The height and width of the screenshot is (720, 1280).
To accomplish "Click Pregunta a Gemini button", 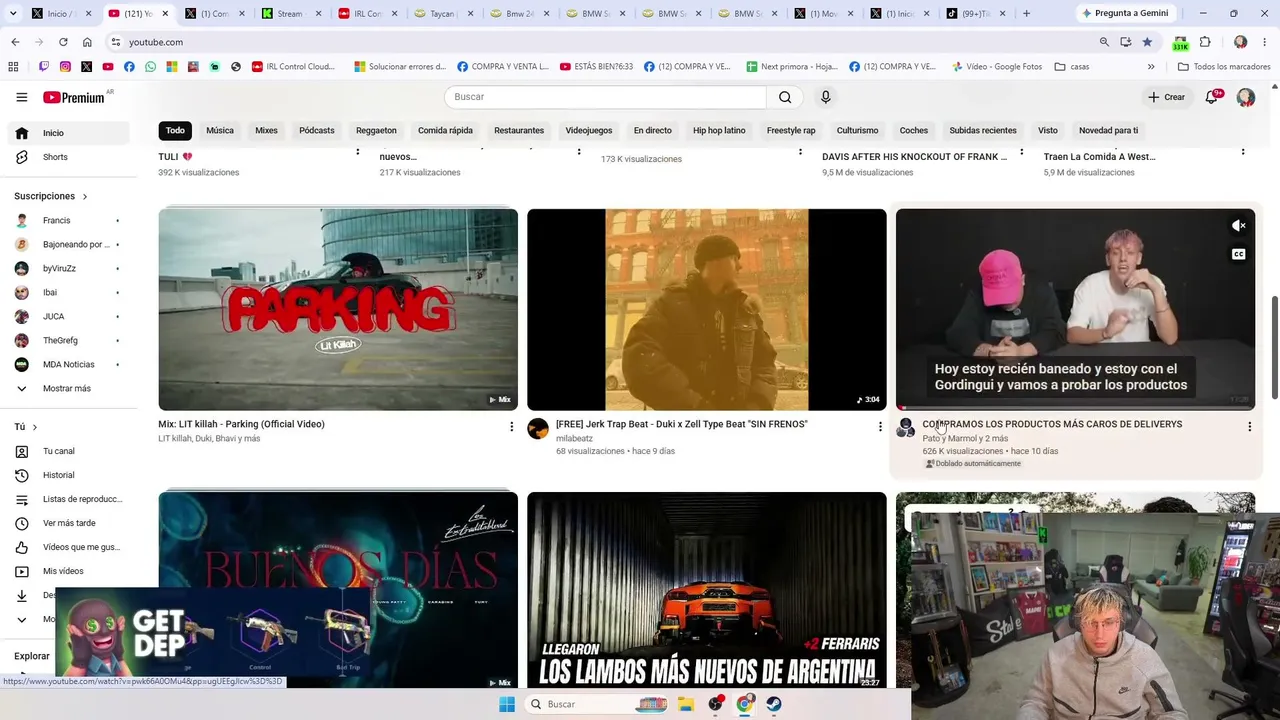I will point(1124,13).
